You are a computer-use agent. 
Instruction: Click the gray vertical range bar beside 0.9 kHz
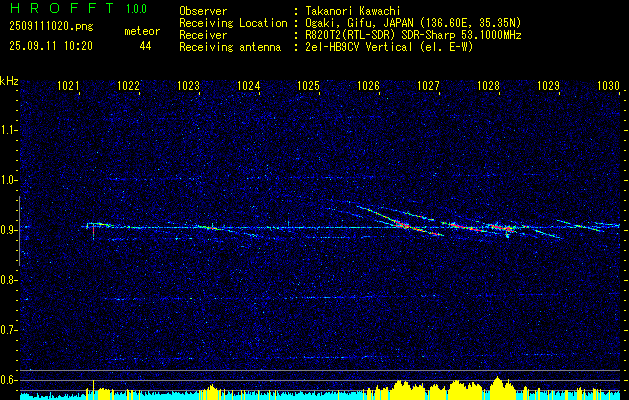tap(19, 231)
